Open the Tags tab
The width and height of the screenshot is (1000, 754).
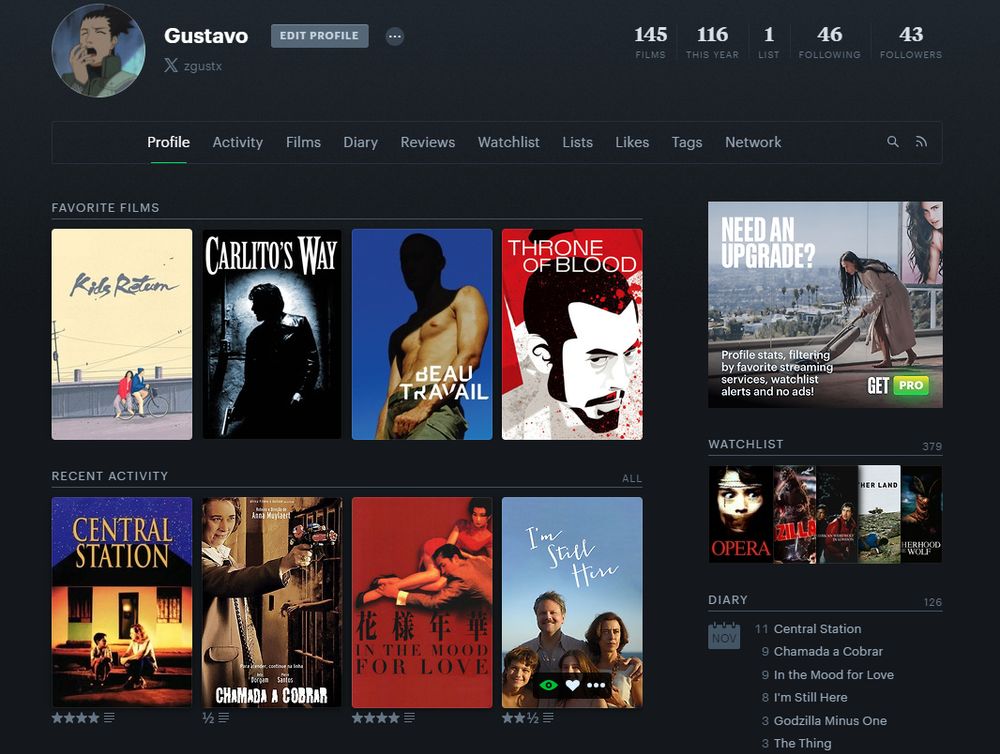coord(687,142)
